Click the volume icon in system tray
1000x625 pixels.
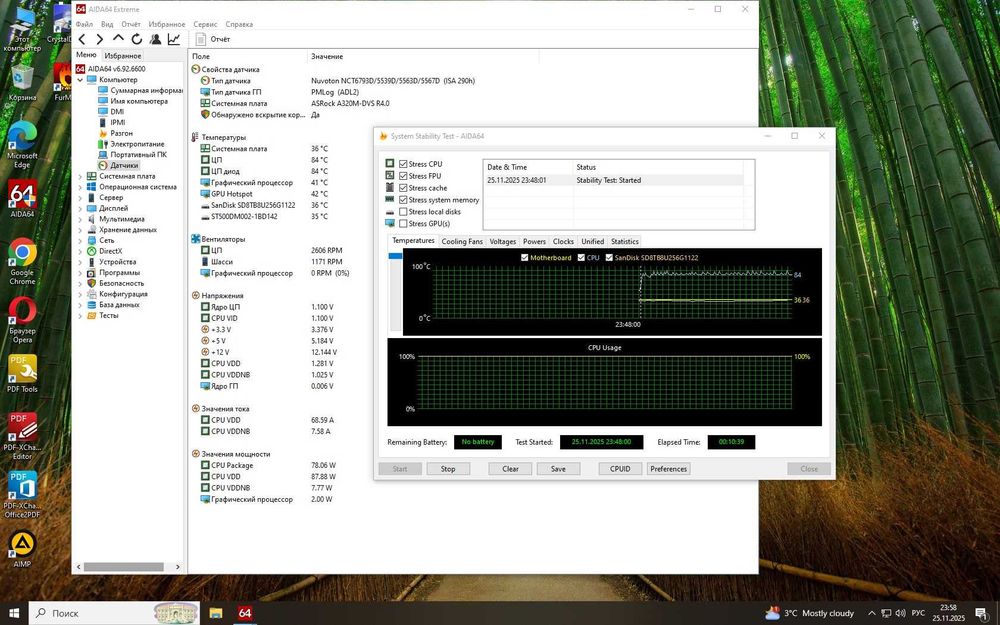coord(900,614)
